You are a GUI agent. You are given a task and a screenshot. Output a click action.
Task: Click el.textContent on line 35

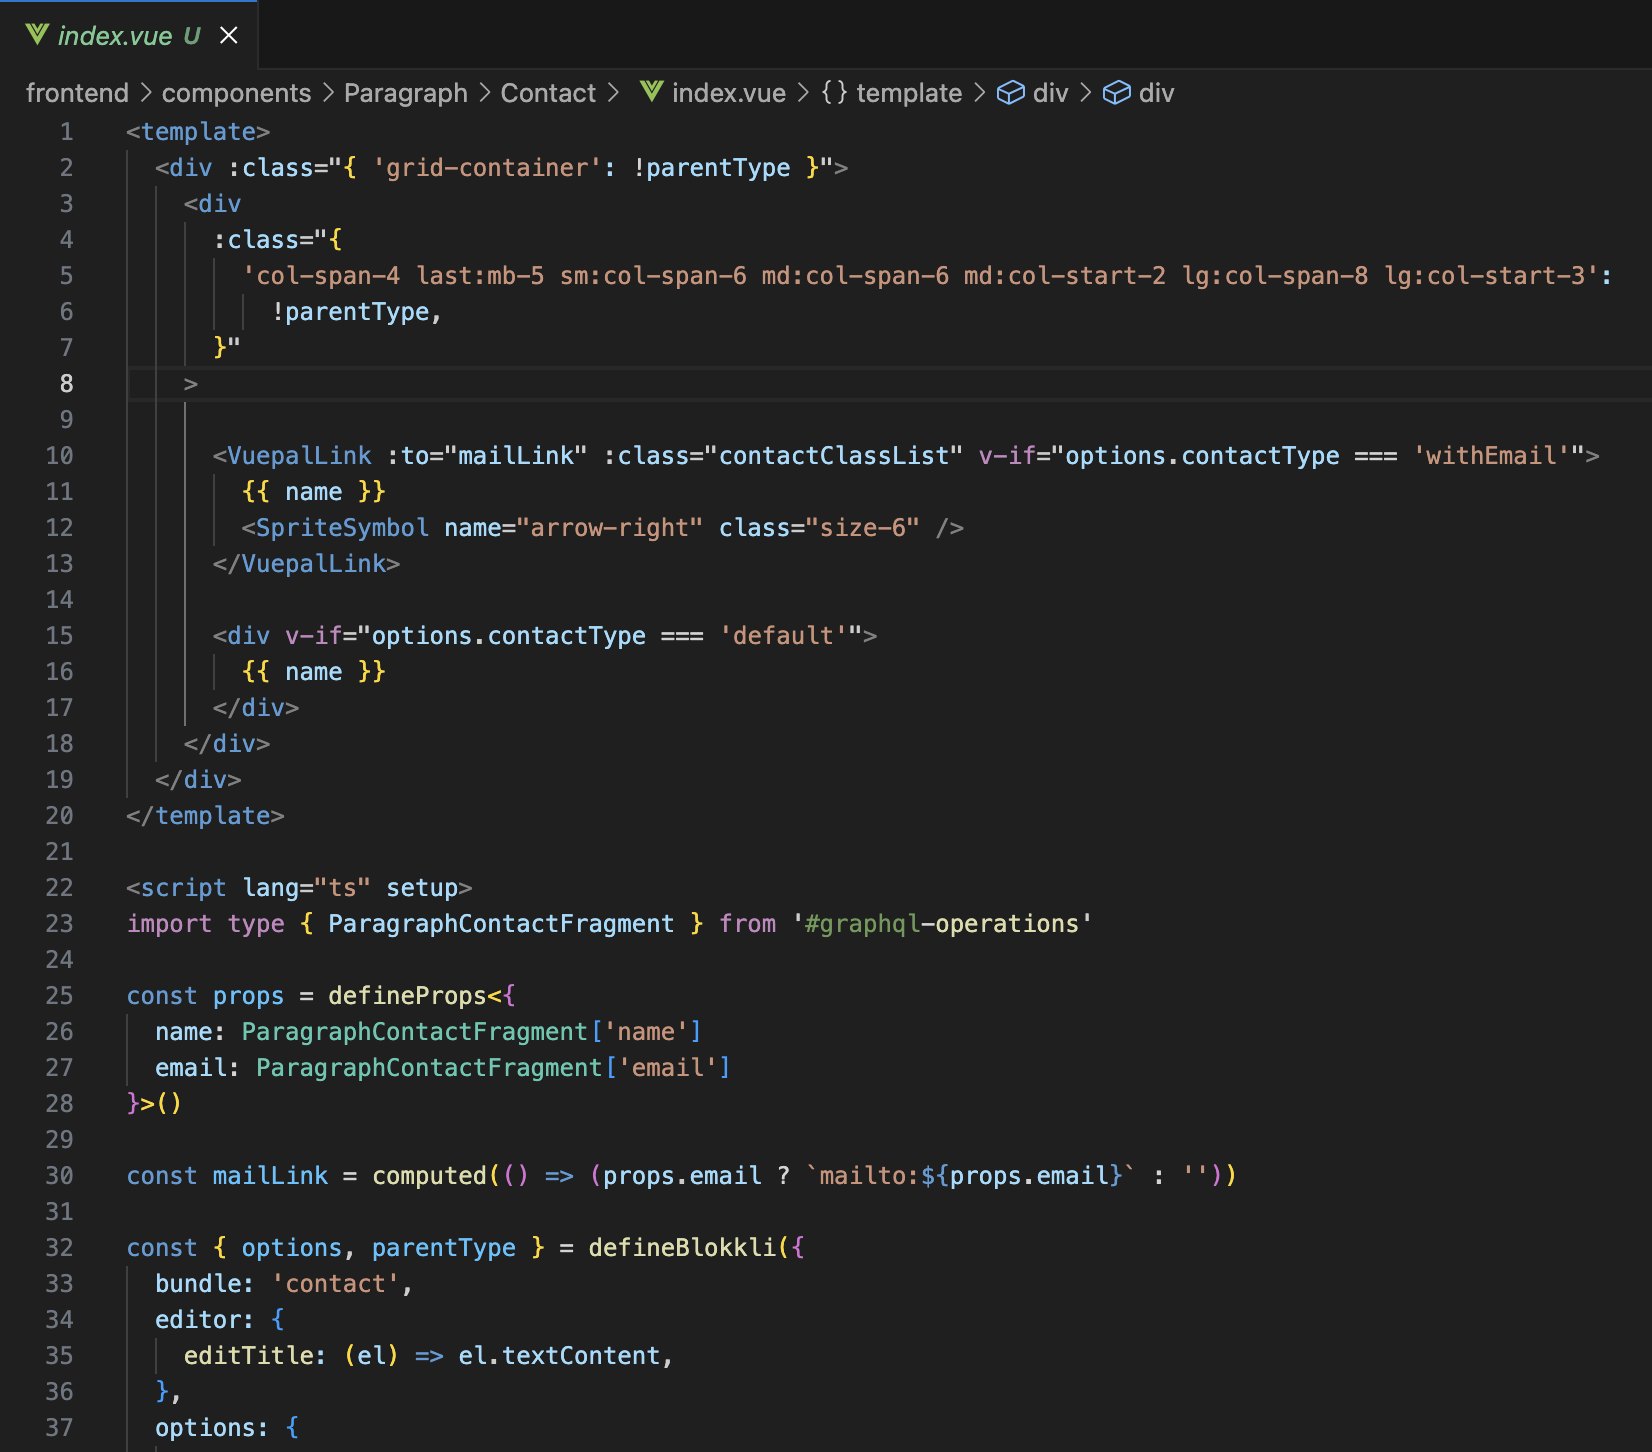(x=559, y=1356)
